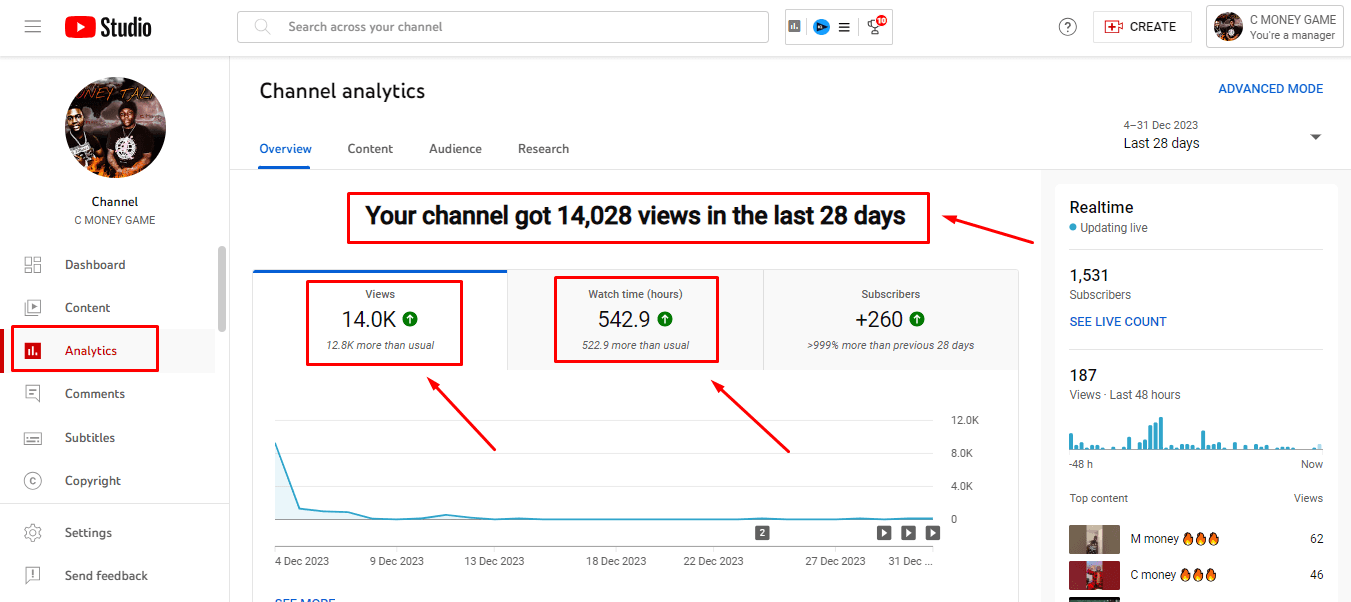Open the trophy icon with notification badge

(876, 26)
